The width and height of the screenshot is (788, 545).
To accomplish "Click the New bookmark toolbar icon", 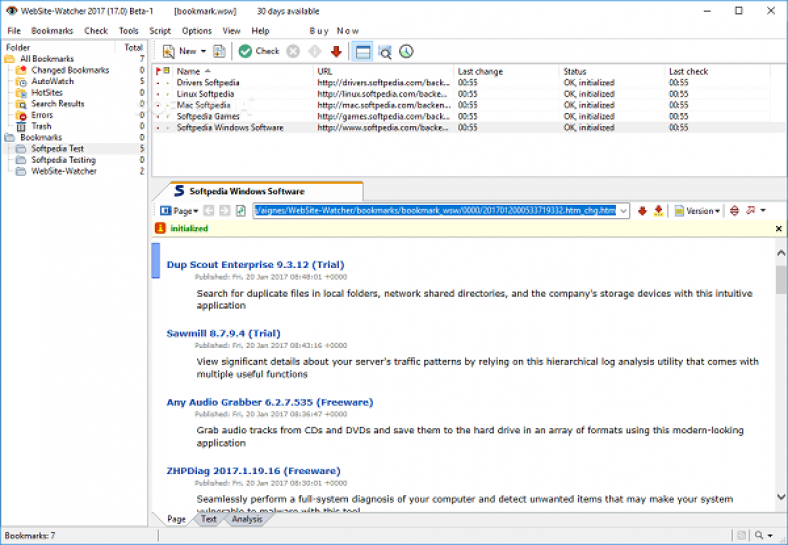I will pos(168,51).
